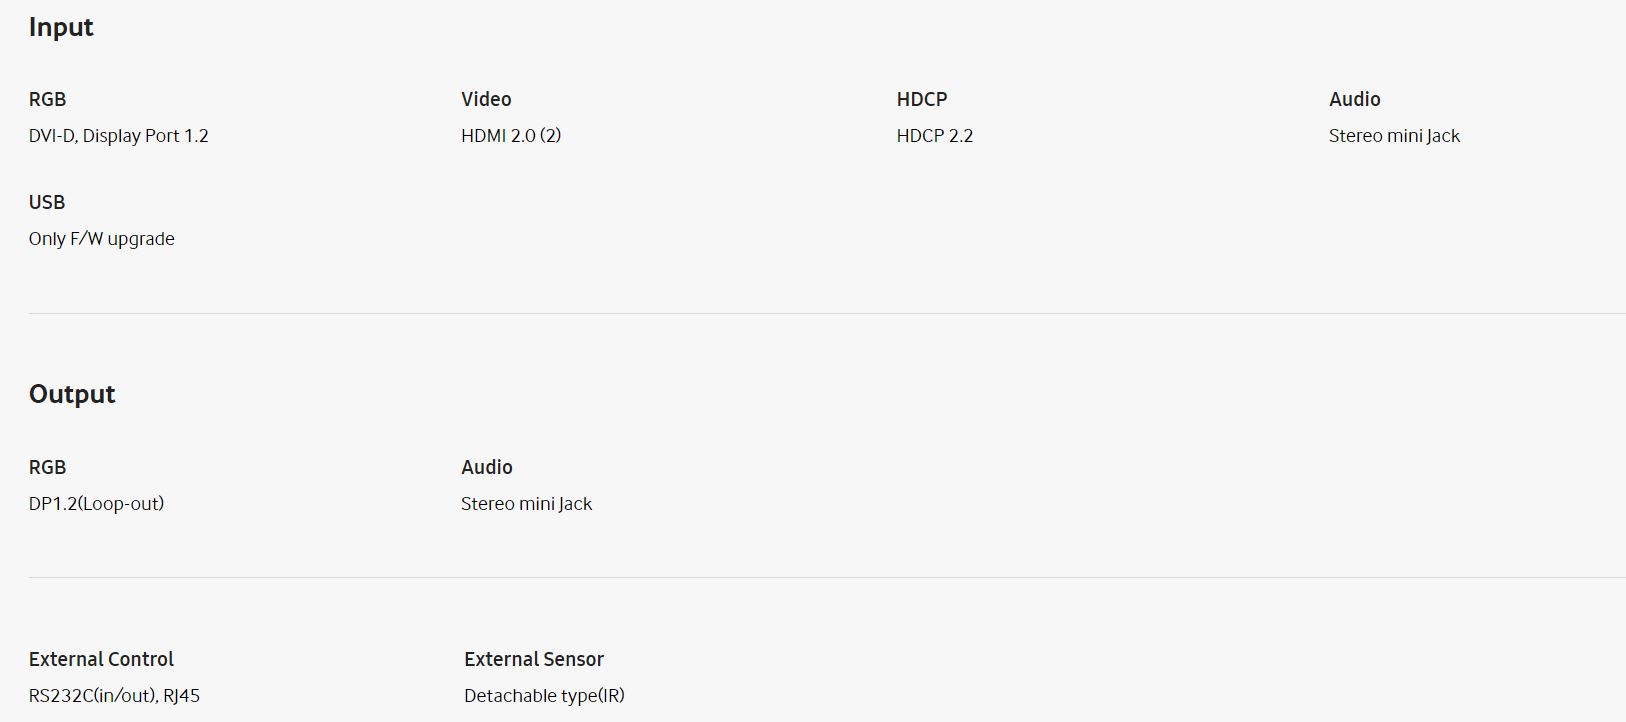Viewport: 1626px width, 722px height.
Task: Click the Input section heading
Action: (x=61, y=27)
